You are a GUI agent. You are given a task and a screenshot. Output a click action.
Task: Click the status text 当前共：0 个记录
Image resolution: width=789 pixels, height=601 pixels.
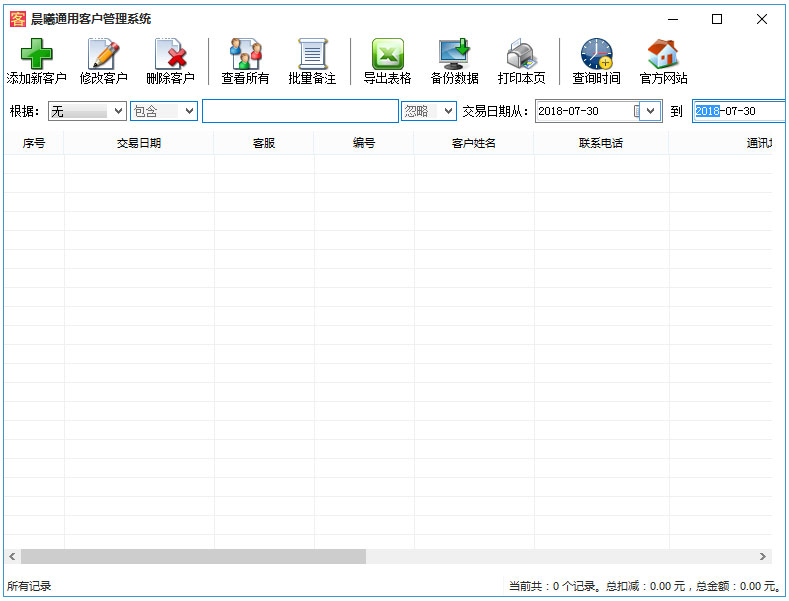553,586
